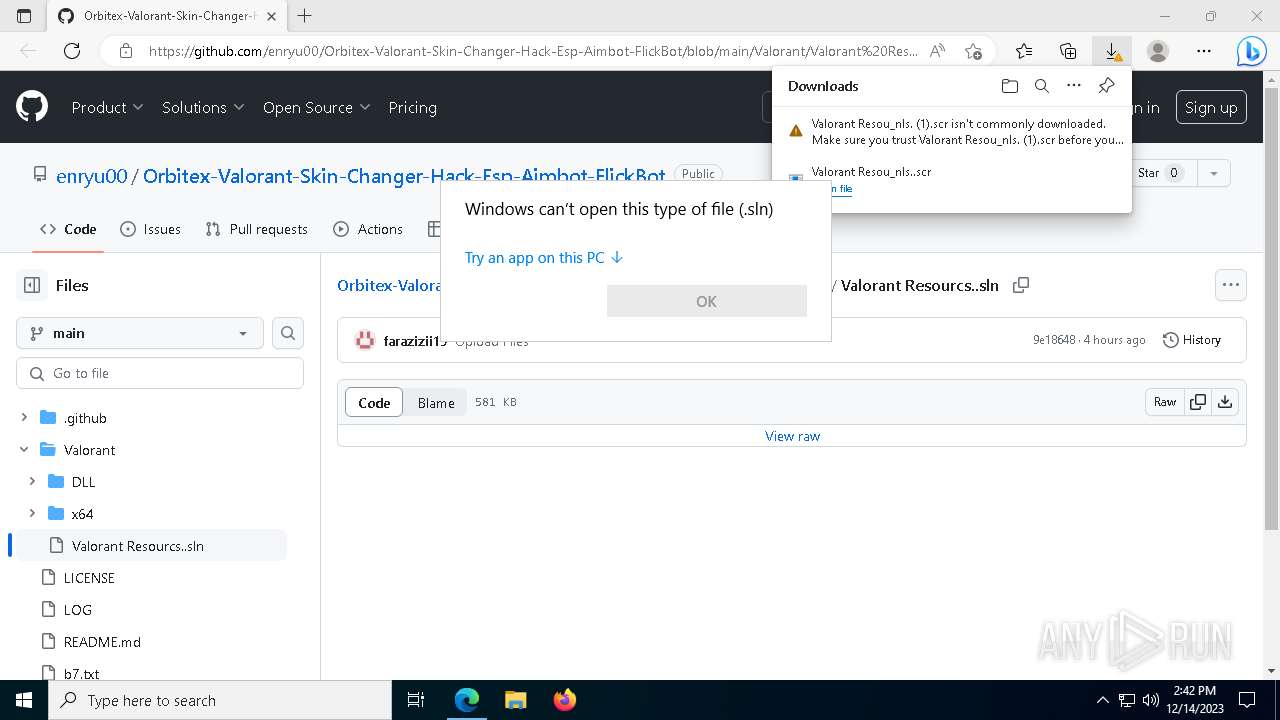Screen dimensions: 1280x720
Task: Expand x64 folder in tree
Action: tap(32, 514)
